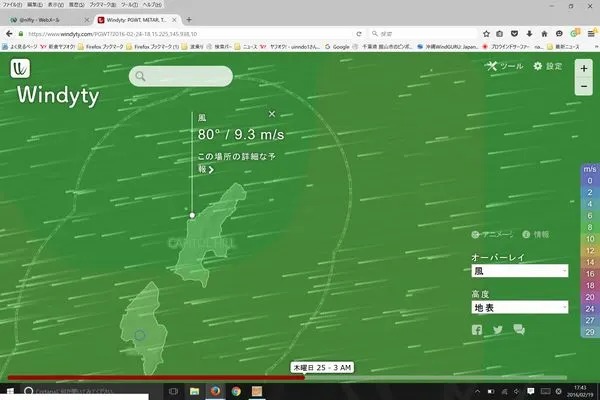Click the 木曜日 25 - 3 AM time marker
Image resolution: width=600 pixels, height=400 pixels.
click(x=322, y=367)
